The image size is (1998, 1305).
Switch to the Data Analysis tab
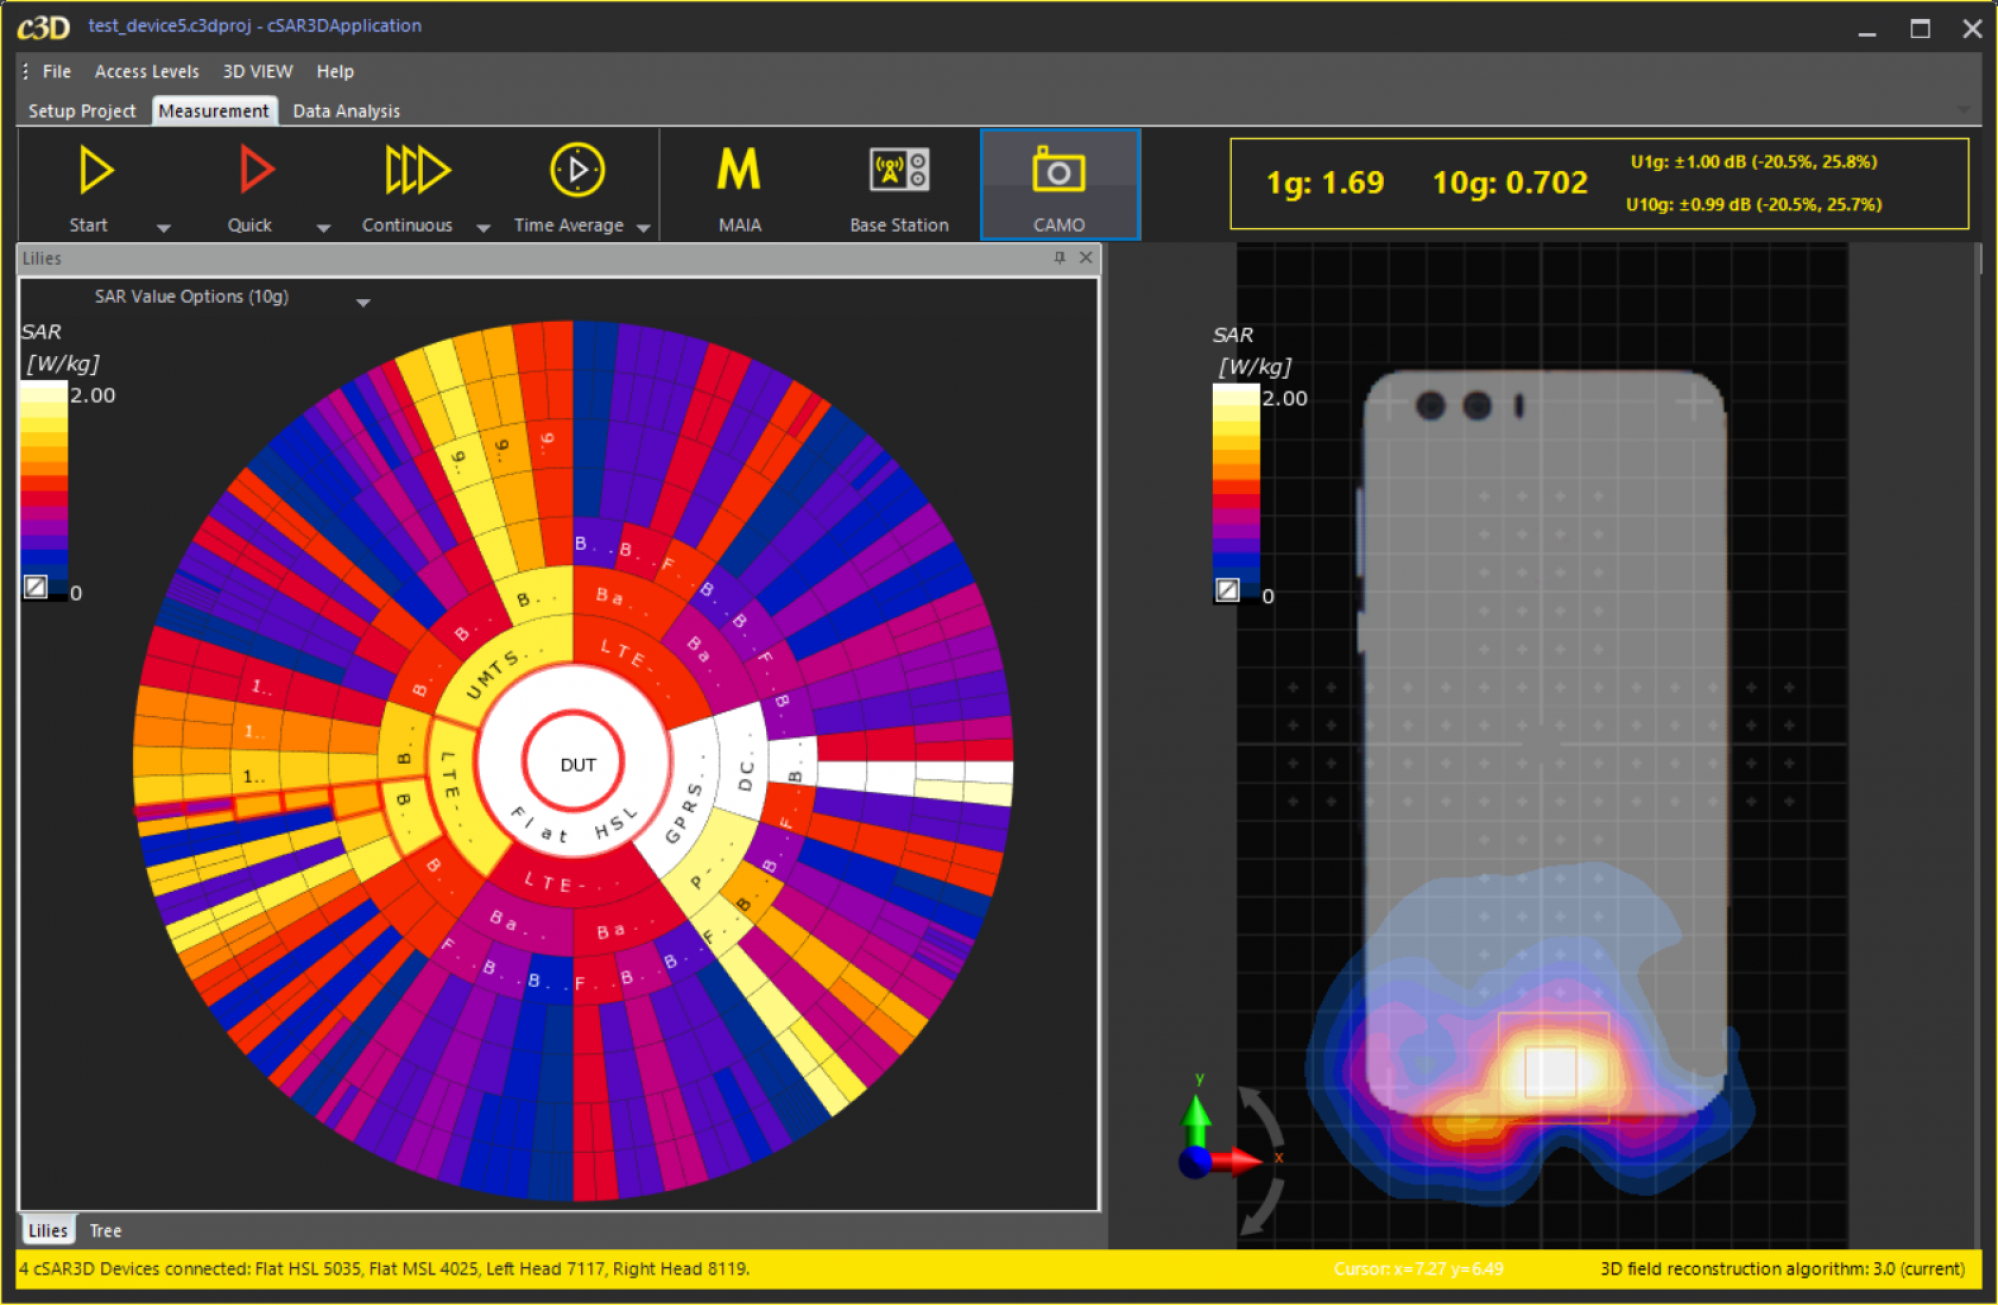[345, 110]
